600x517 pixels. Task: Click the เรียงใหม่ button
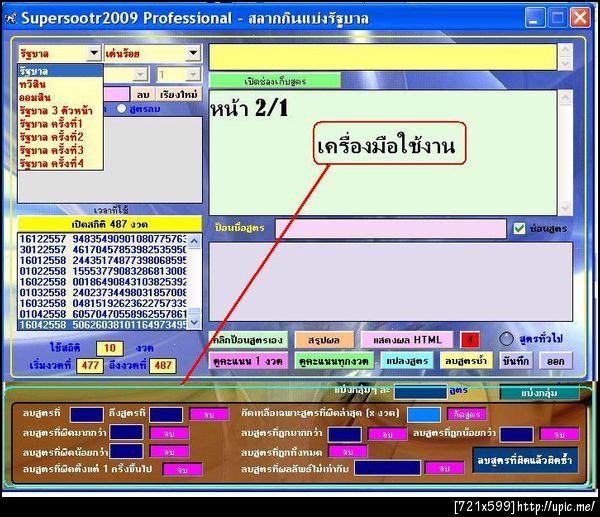click(x=179, y=94)
